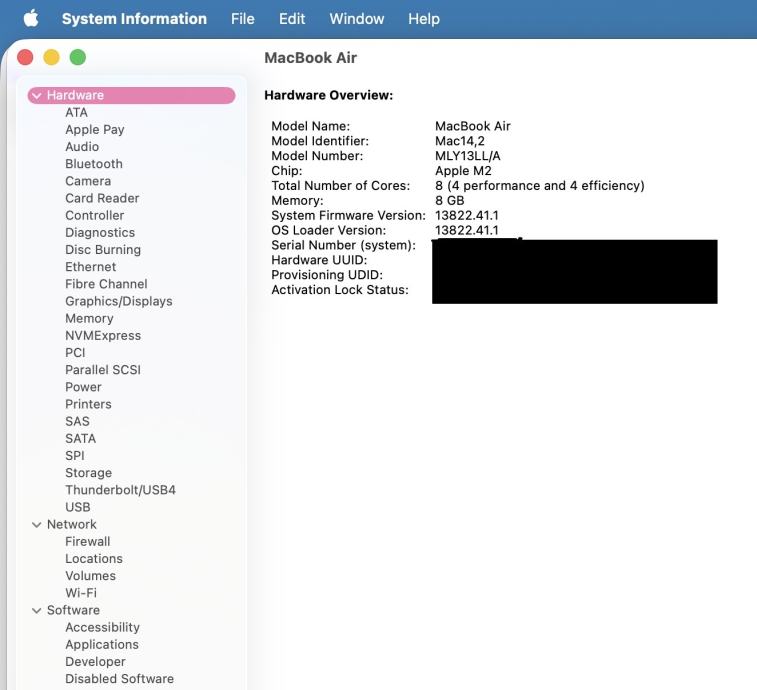
Task: Open Ethernet hardware info
Action: point(90,267)
